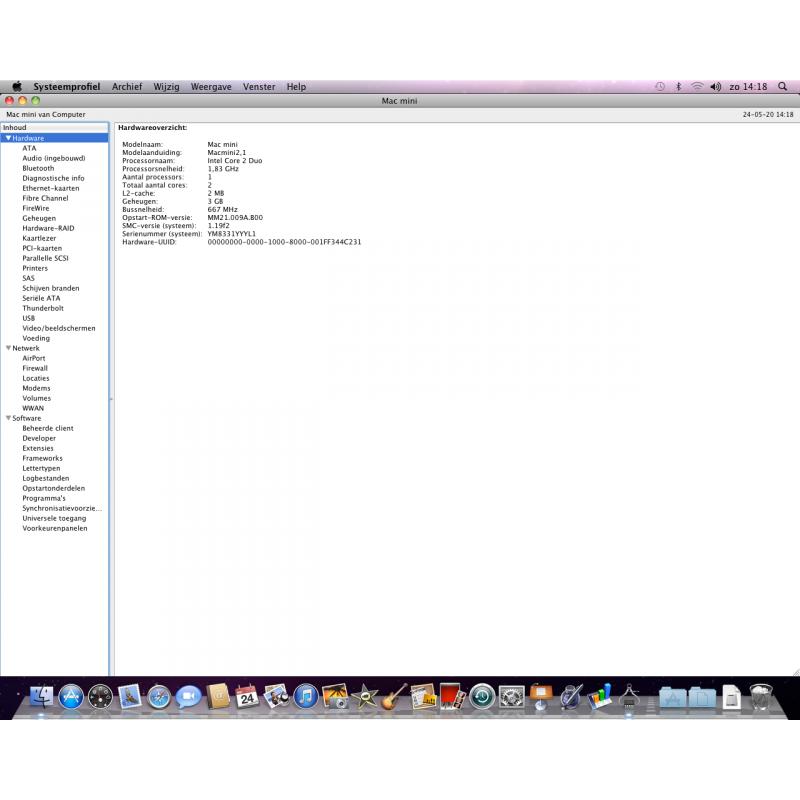
Task: Select Audio (ingebouwd) in sidebar
Action: [54, 158]
